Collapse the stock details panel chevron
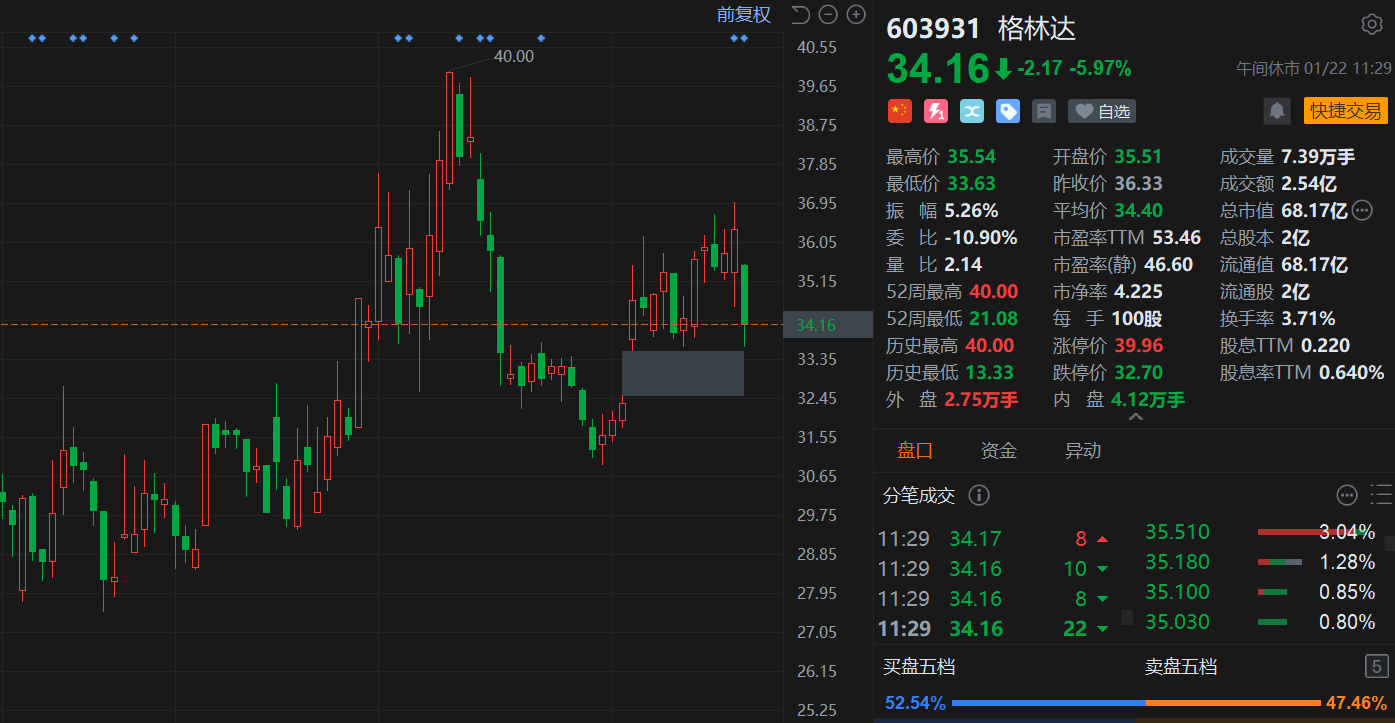 [x=1135, y=417]
